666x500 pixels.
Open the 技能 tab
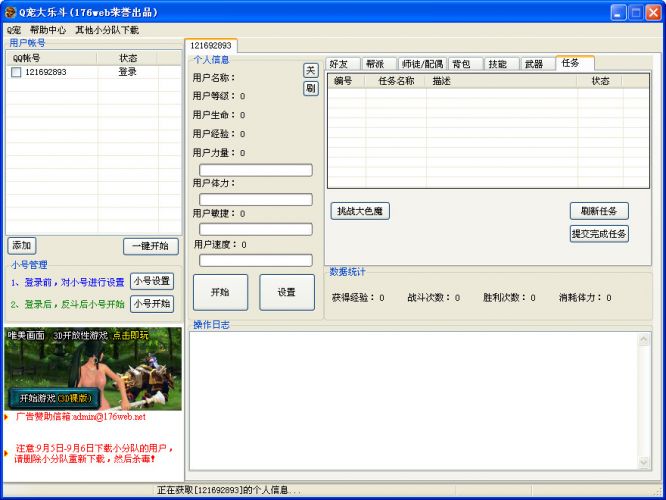click(x=497, y=64)
